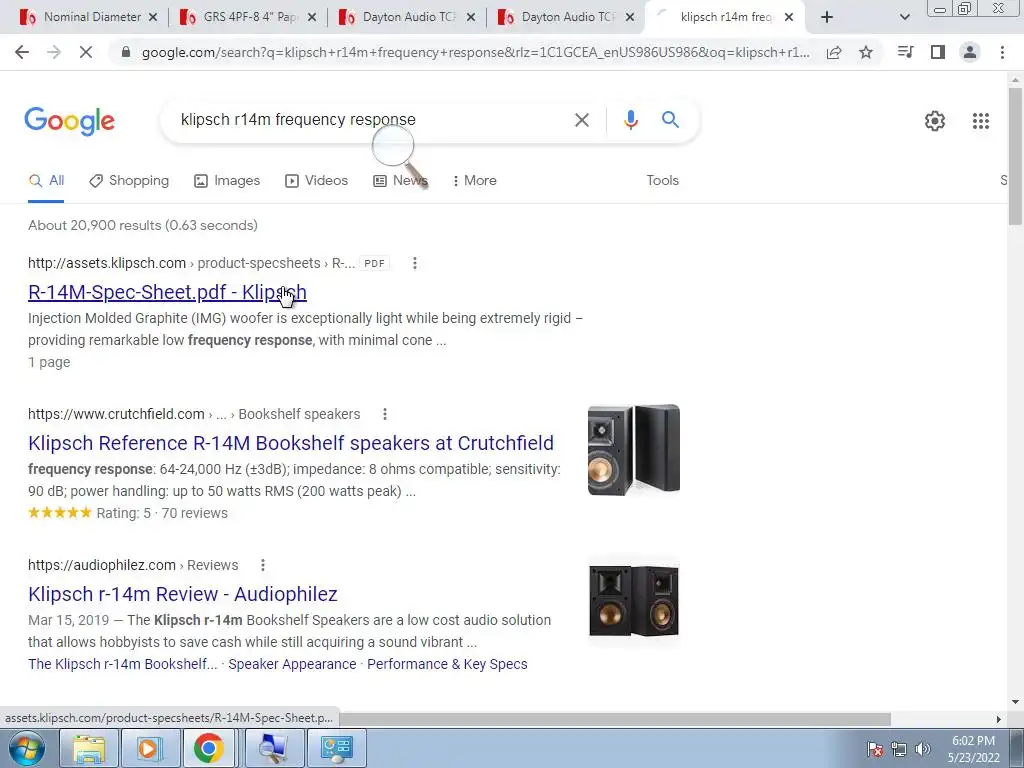Viewport: 1024px width, 768px height.
Task: Open Performance & Key Specs sublink
Action: tap(447, 664)
